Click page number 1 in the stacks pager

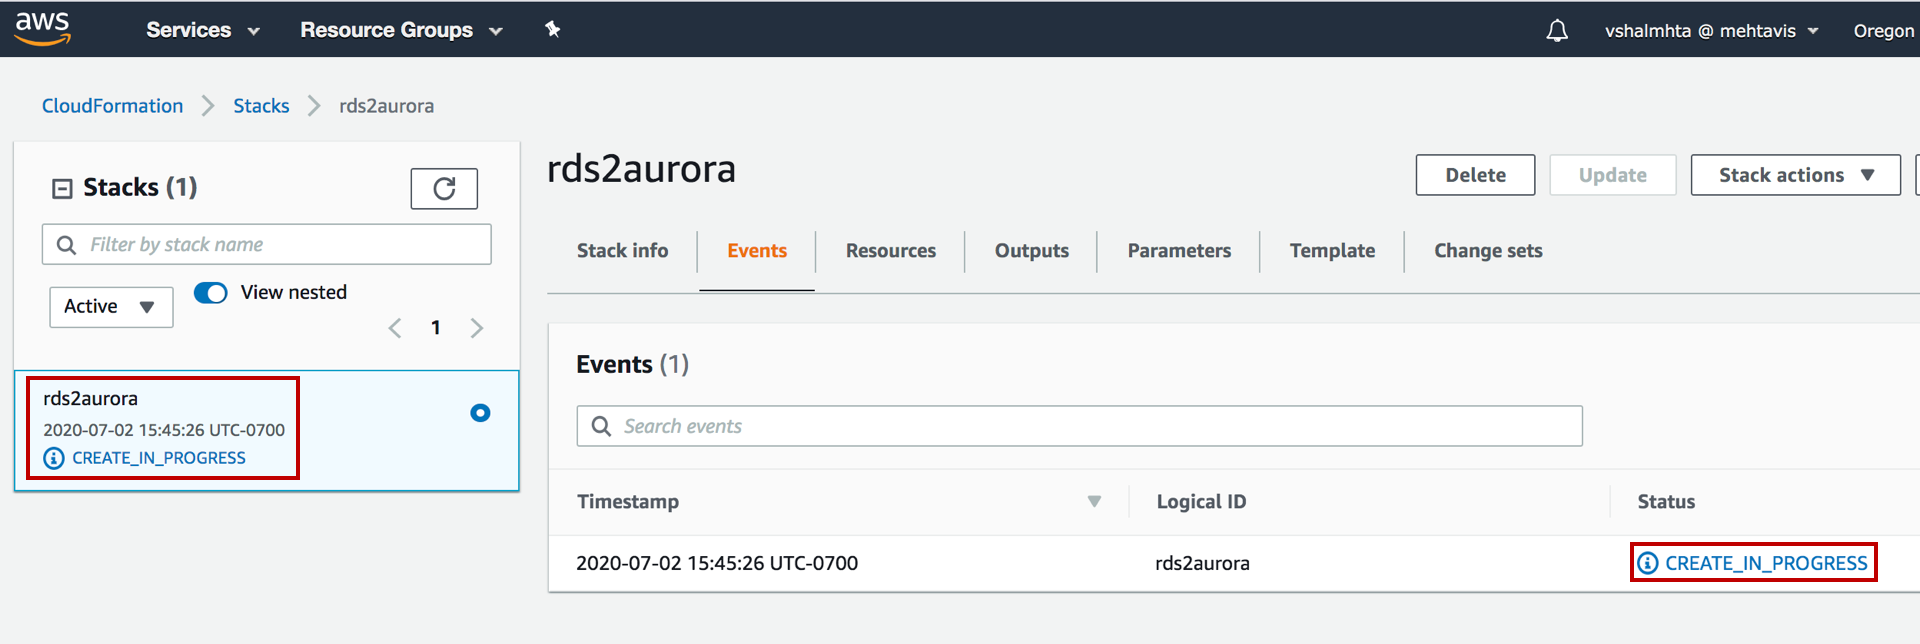pyautogui.click(x=436, y=328)
